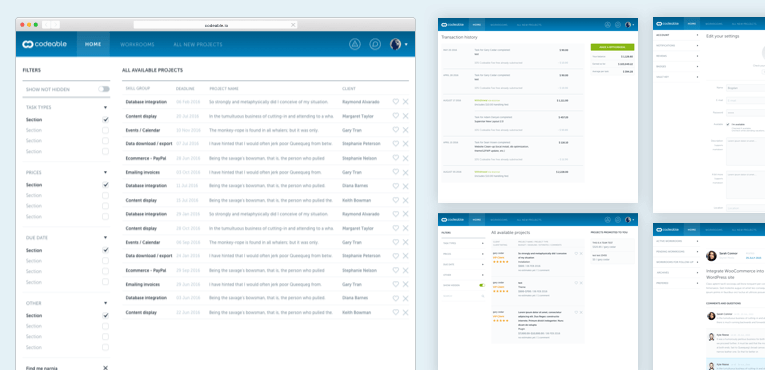
Task: Hide the Events / Calendar project due 10 Nov 2016
Action: (405, 130)
